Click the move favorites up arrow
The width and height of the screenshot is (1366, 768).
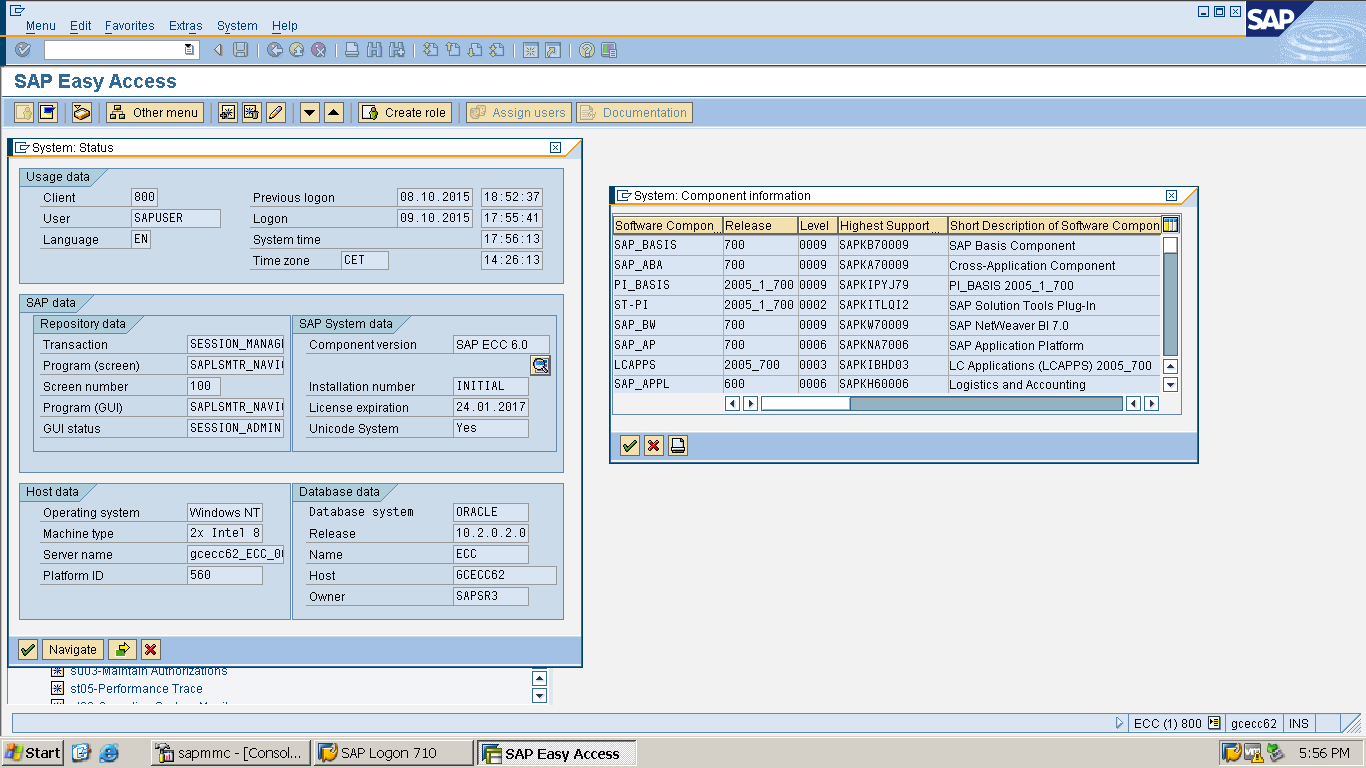(x=334, y=113)
